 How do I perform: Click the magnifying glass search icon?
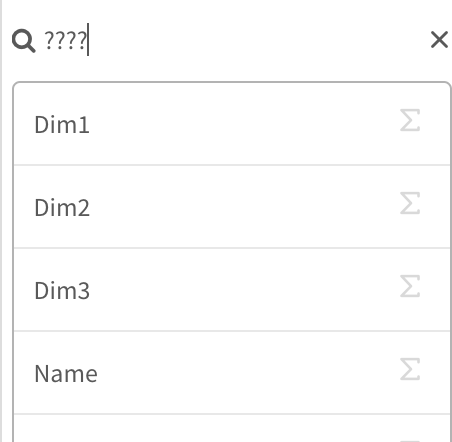tap(23, 41)
